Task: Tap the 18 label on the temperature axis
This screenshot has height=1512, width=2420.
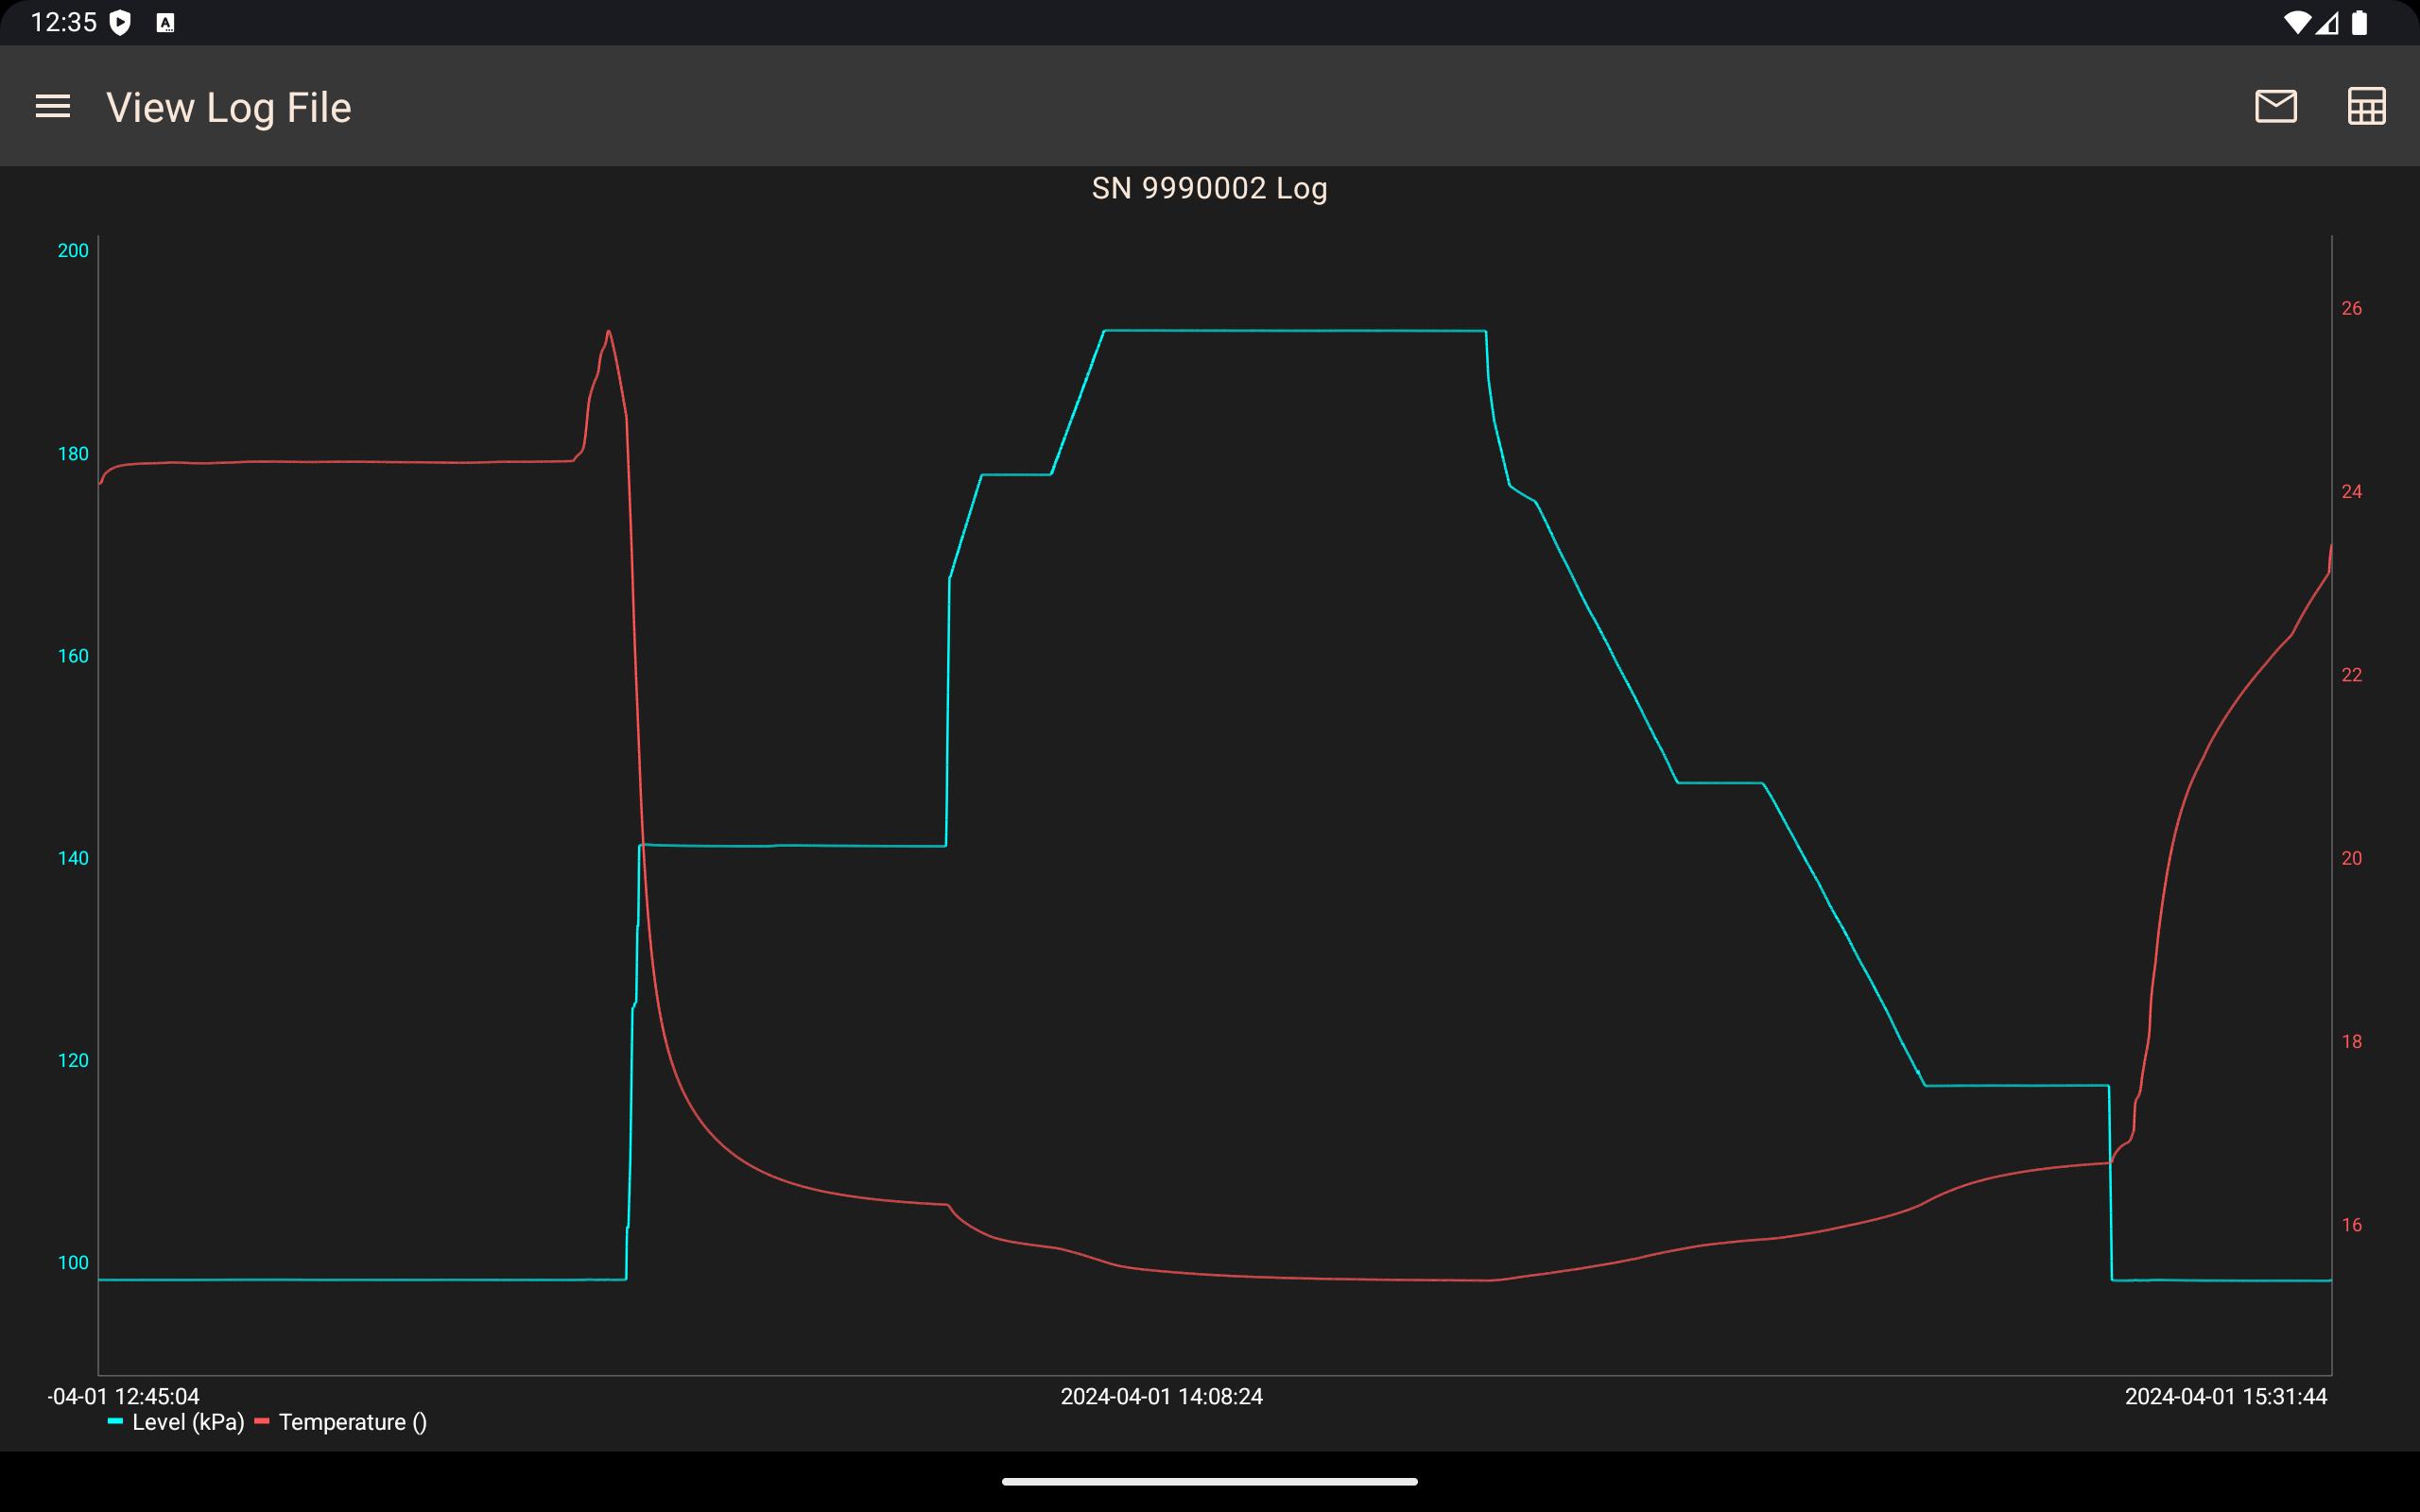Action: (x=2351, y=1041)
